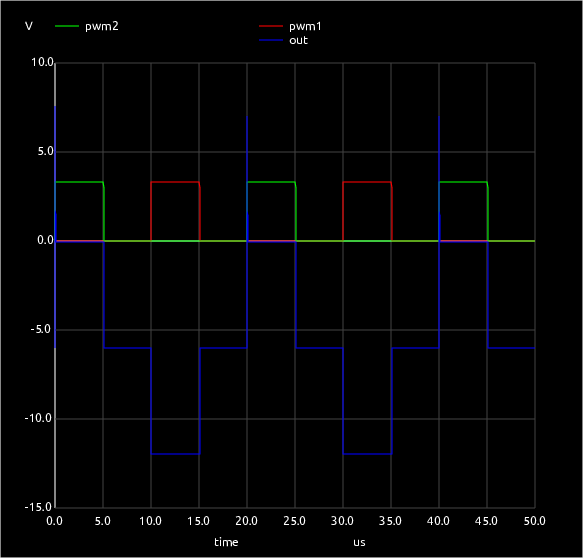Click the green pwm2 legend line
The width and height of the screenshot is (583, 558).
tap(67, 26)
